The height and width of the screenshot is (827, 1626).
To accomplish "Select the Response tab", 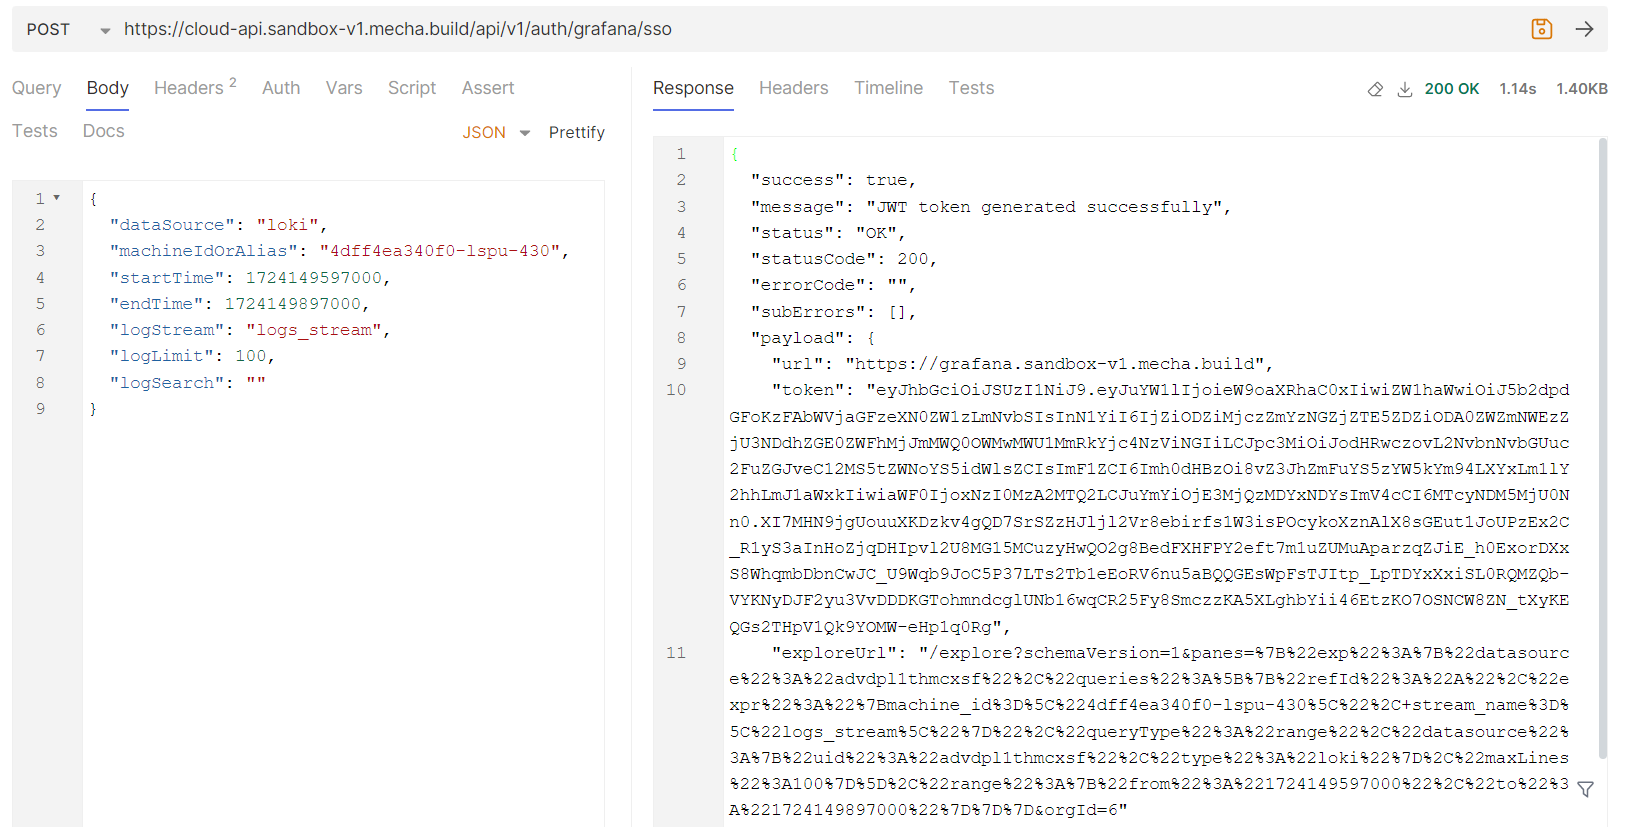I will 693,88.
